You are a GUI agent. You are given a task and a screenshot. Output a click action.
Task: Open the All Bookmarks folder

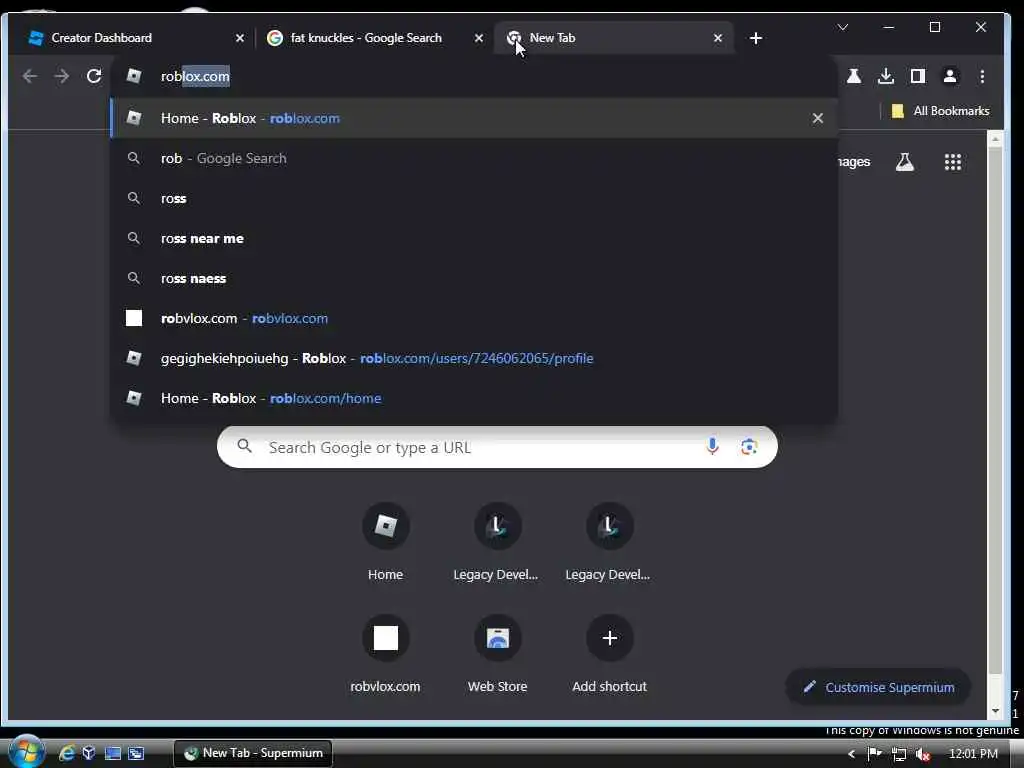[940, 111]
